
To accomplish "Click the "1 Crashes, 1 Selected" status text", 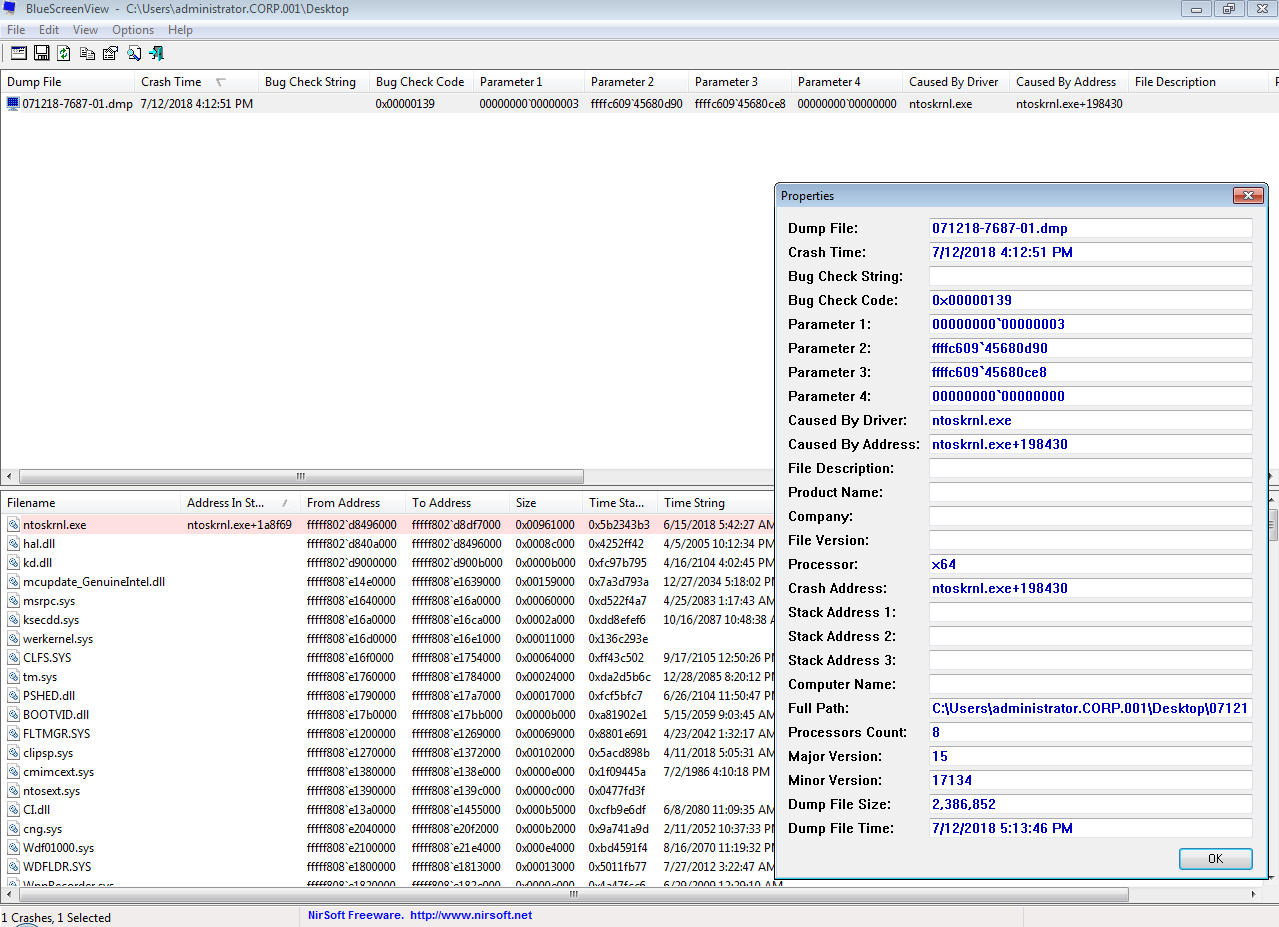I will [x=56, y=917].
